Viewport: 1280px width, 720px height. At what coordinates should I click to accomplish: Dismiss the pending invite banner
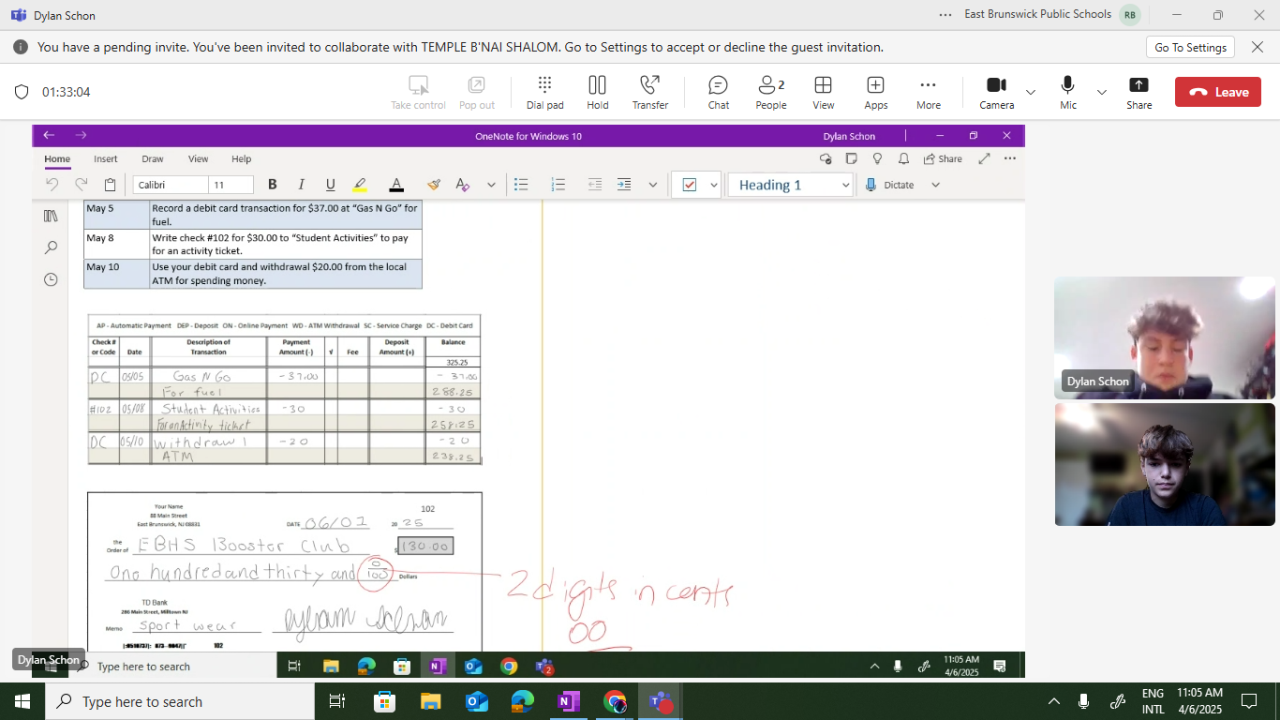pos(1258,47)
